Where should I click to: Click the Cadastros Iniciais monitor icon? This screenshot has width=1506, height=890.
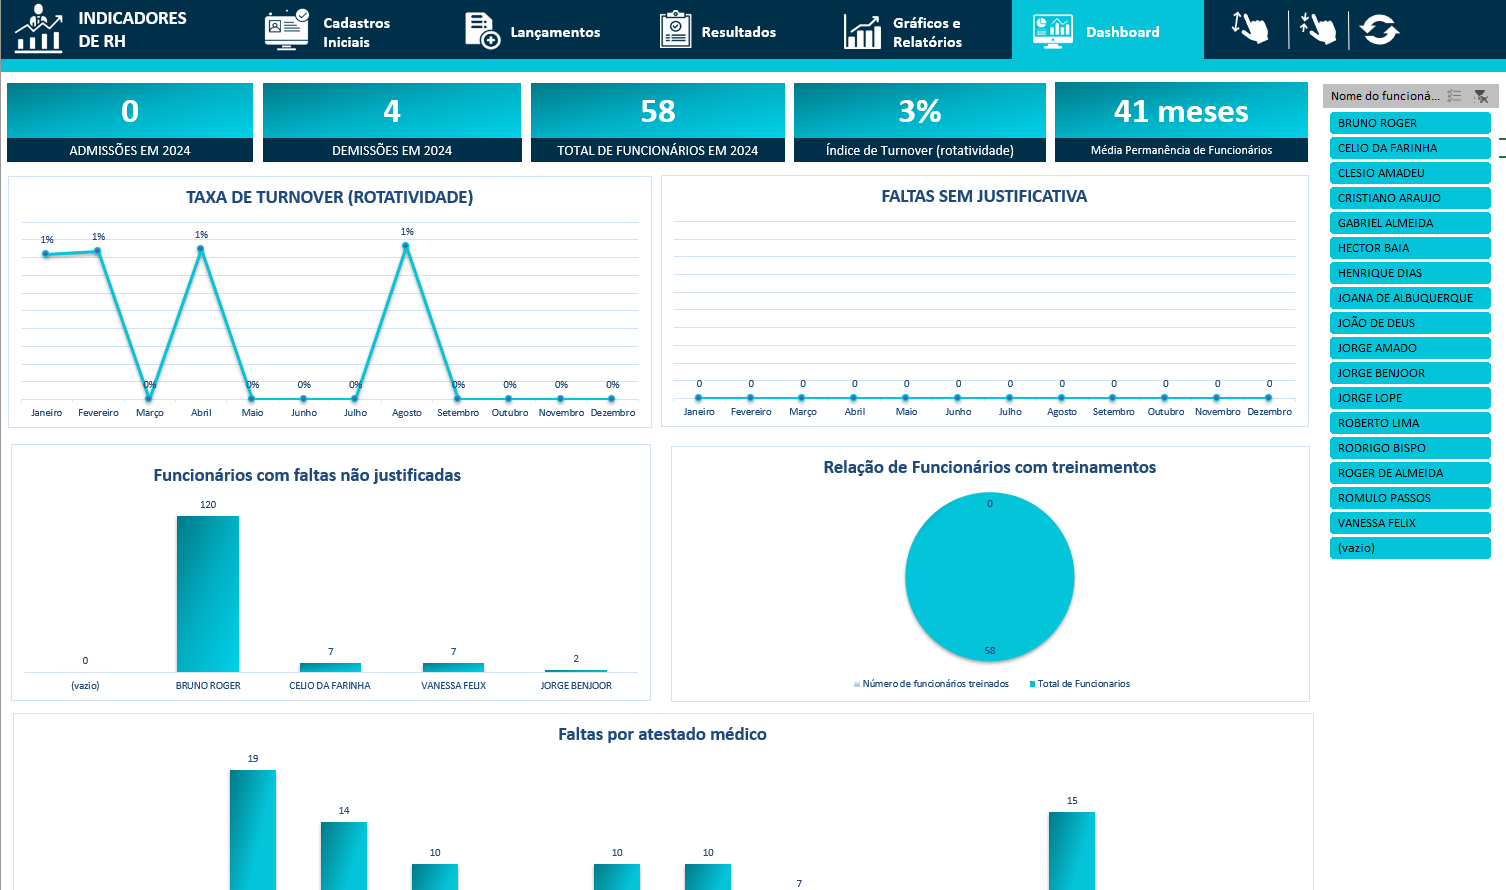pos(286,30)
